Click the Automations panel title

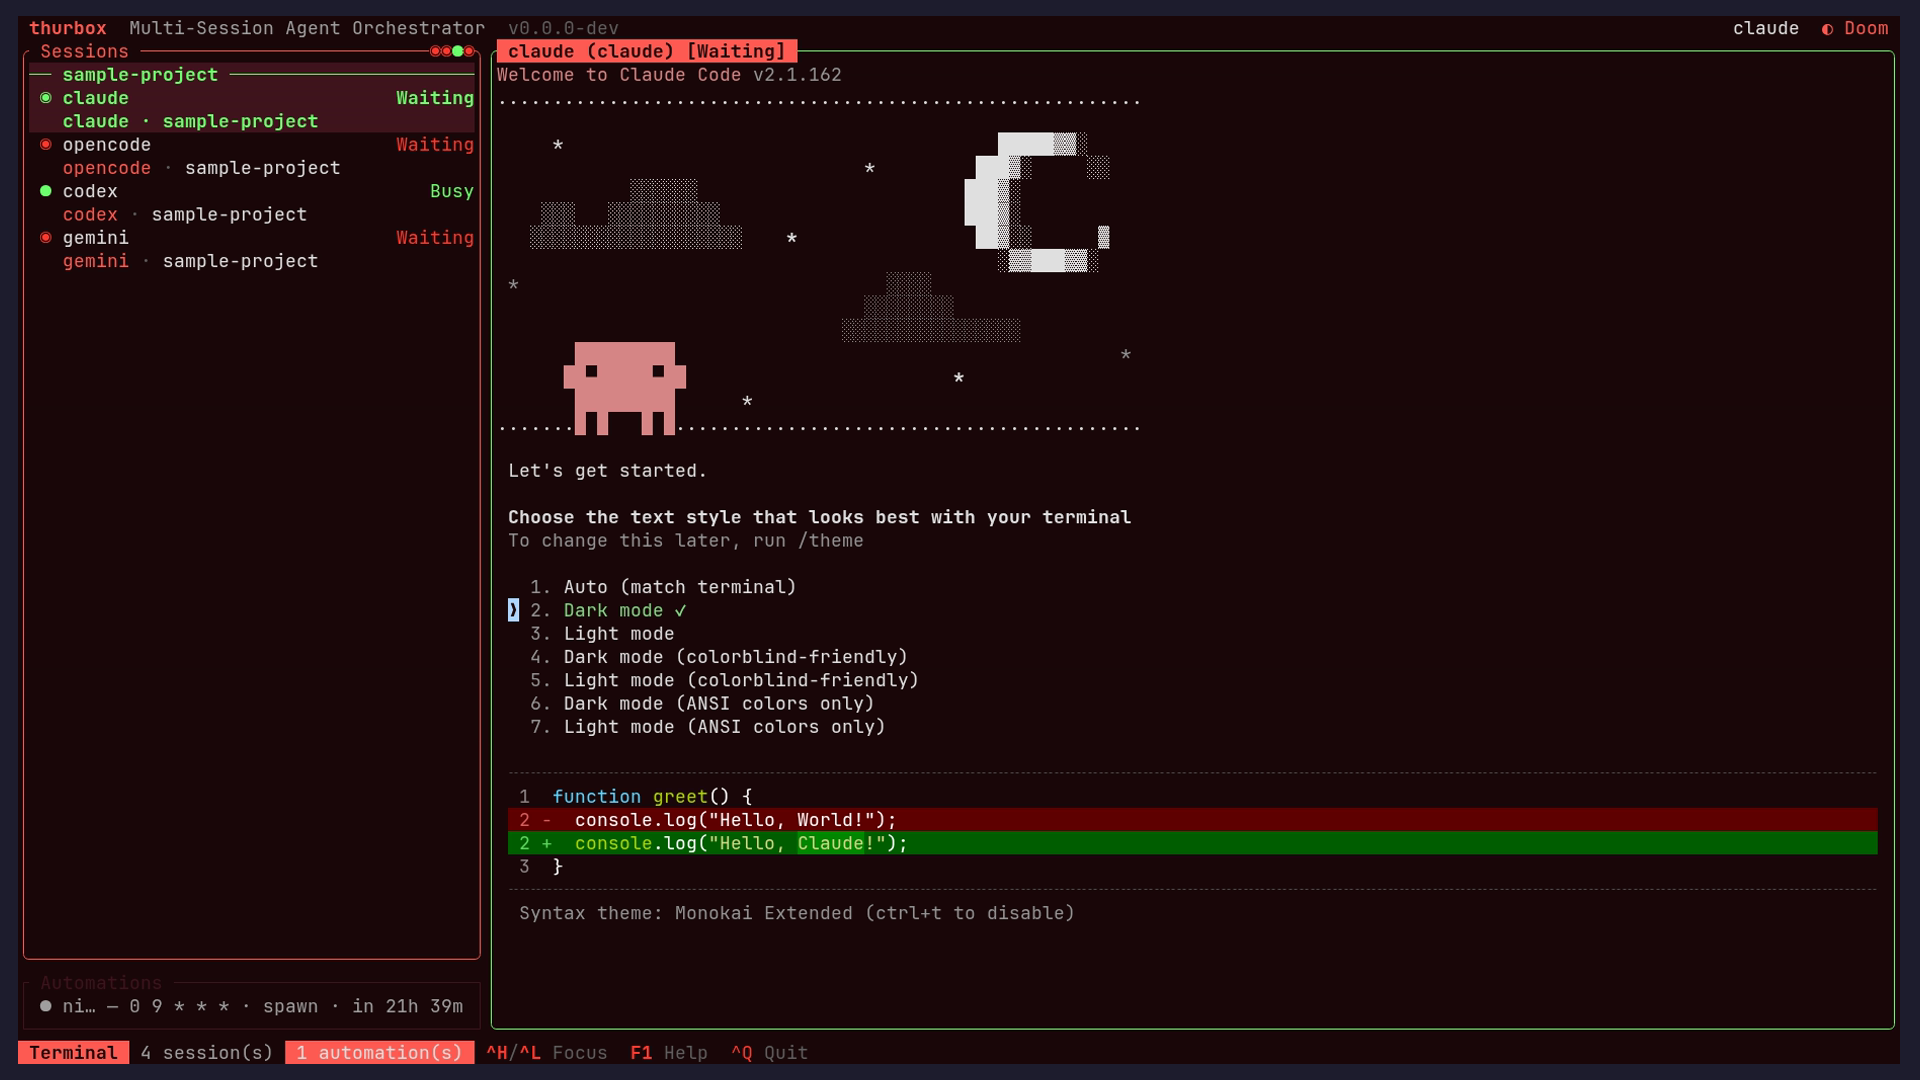click(101, 983)
